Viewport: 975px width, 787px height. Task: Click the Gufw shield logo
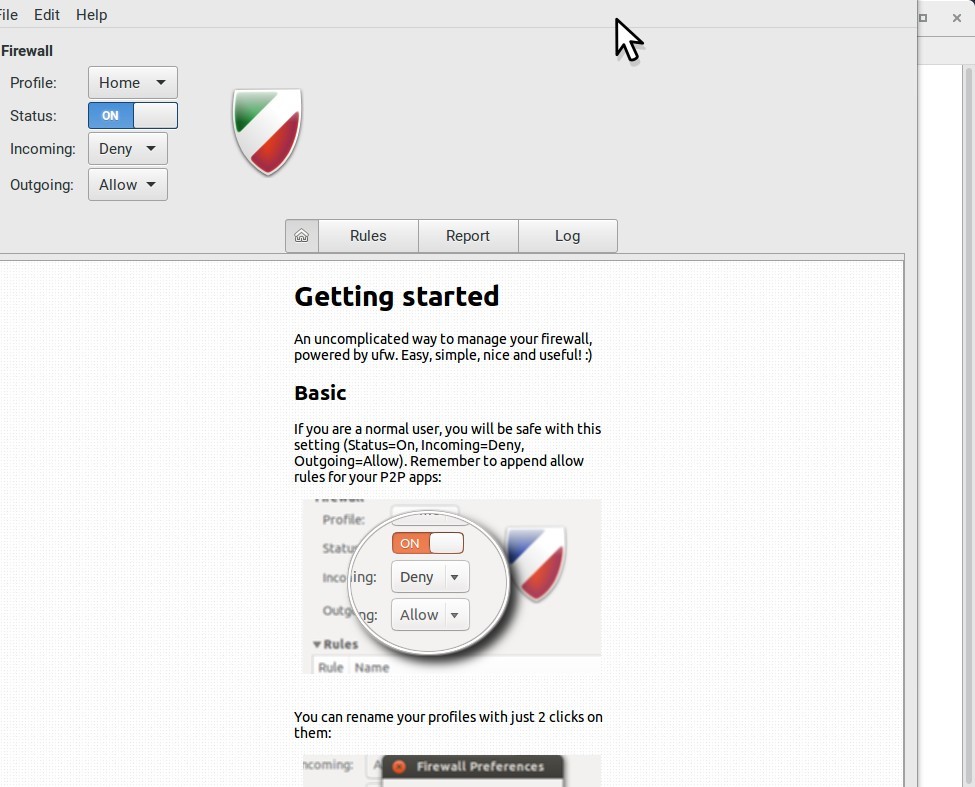click(x=267, y=131)
